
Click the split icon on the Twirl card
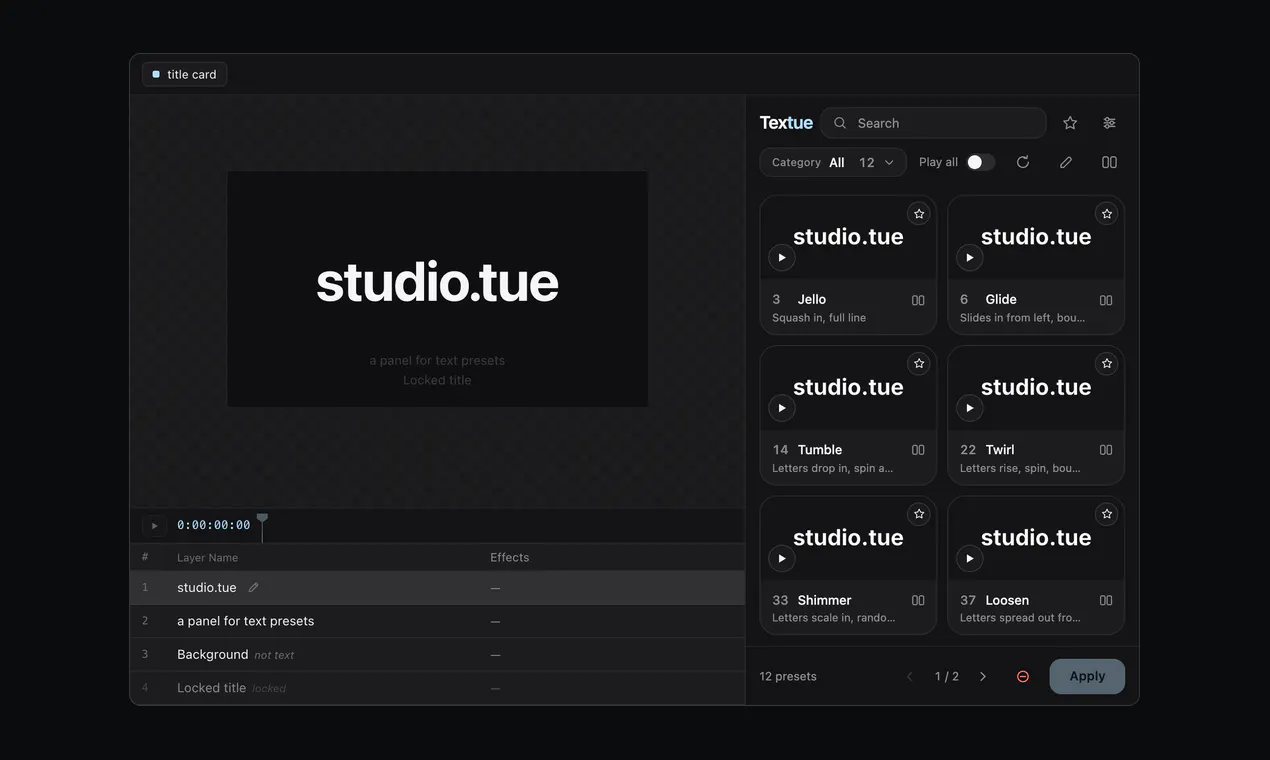click(1106, 450)
